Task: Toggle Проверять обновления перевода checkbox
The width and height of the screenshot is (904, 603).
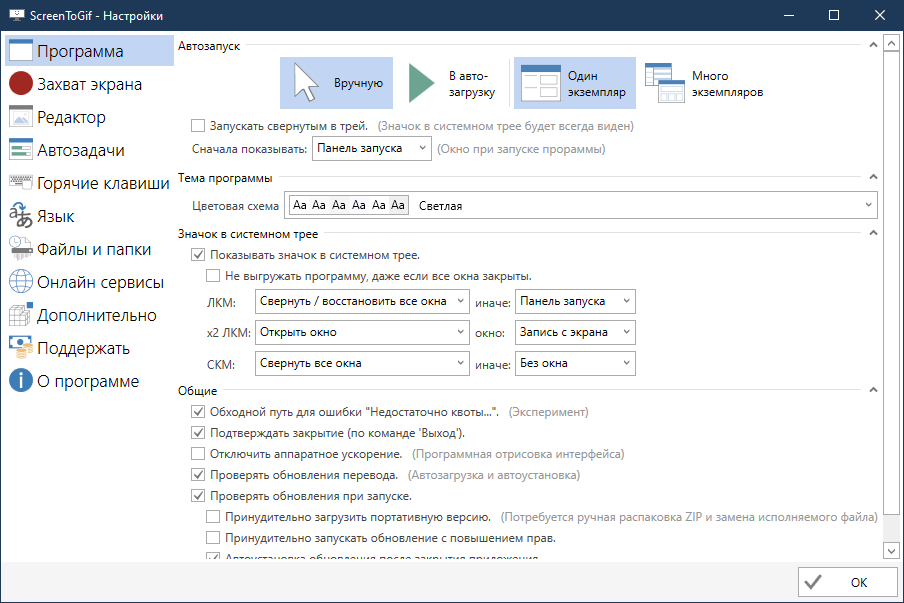Action: [198, 474]
